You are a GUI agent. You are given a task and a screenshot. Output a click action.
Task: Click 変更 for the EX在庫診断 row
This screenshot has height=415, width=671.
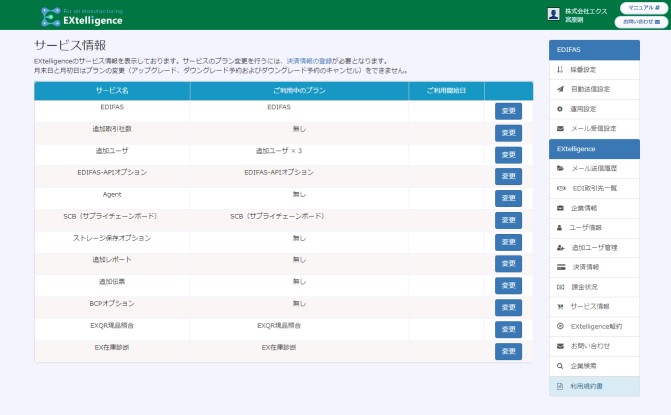point(508,352)
